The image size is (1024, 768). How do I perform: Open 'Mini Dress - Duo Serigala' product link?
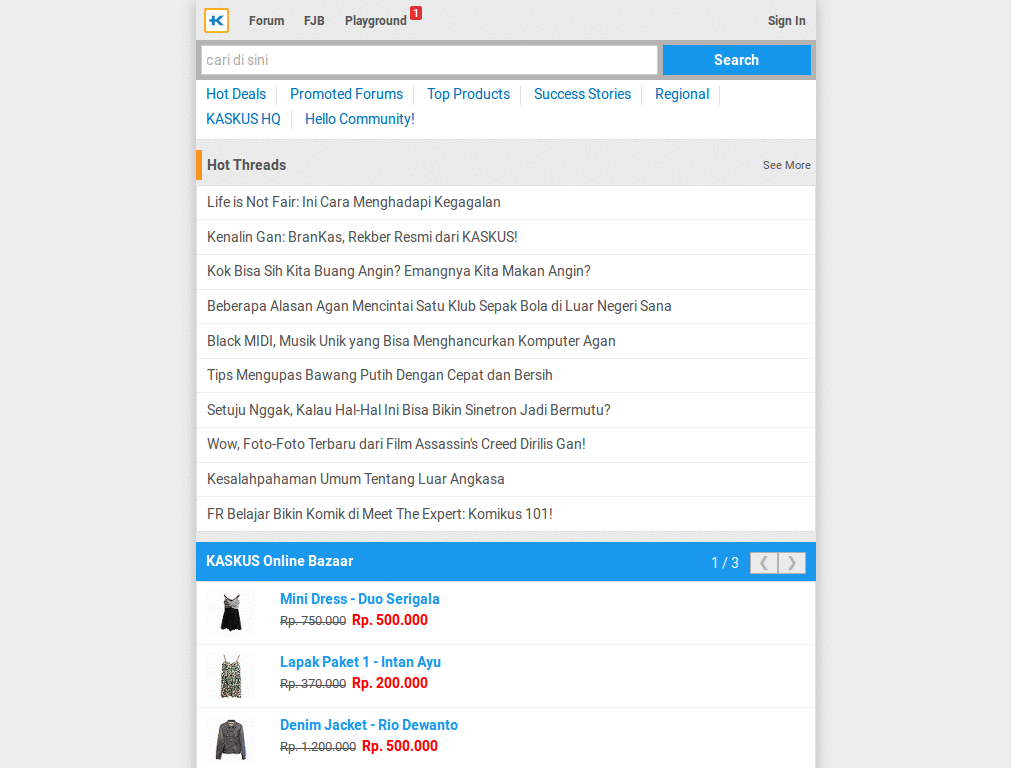[360, 599]
